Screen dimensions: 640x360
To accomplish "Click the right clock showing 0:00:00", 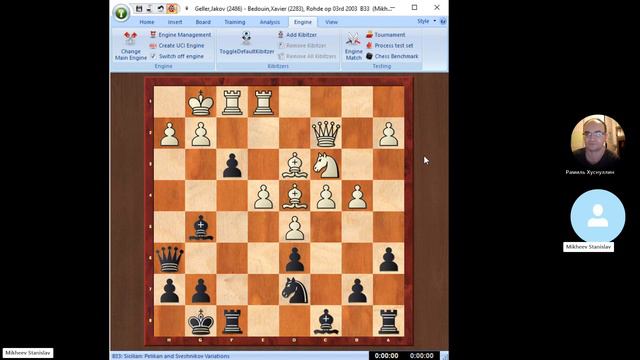I will [422, 356].
